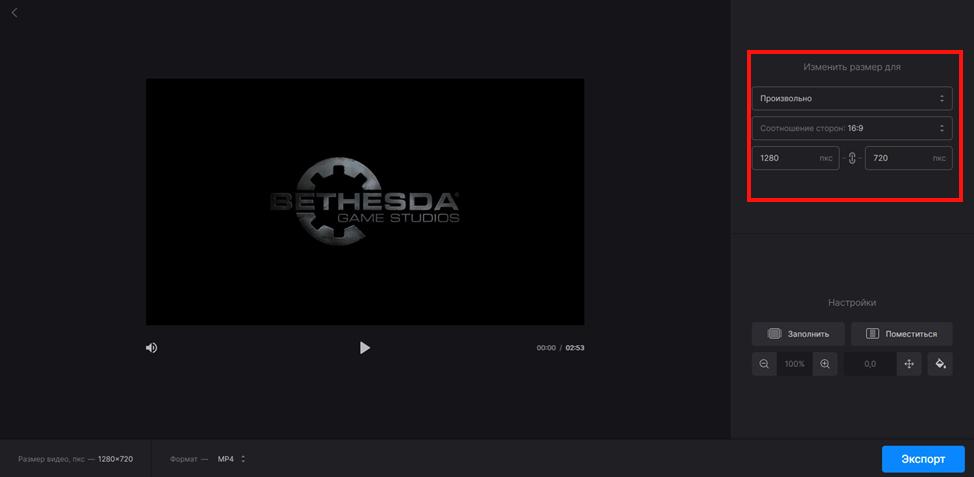Change the MP4 format selector
974x477 pixels.
click(x=231, y=459)
